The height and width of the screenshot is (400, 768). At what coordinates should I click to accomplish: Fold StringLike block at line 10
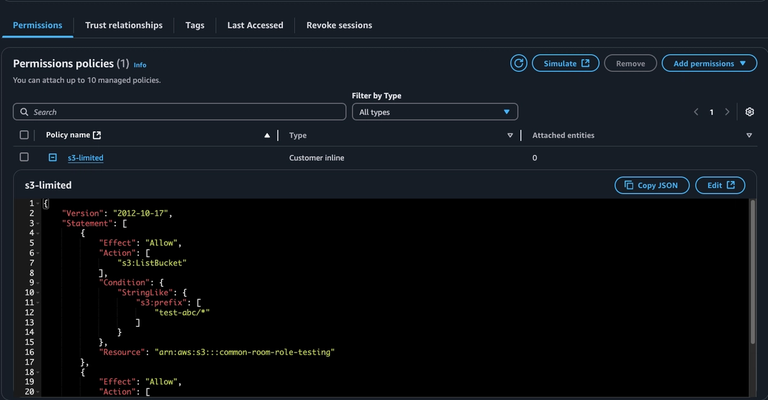tap(38, 293)
